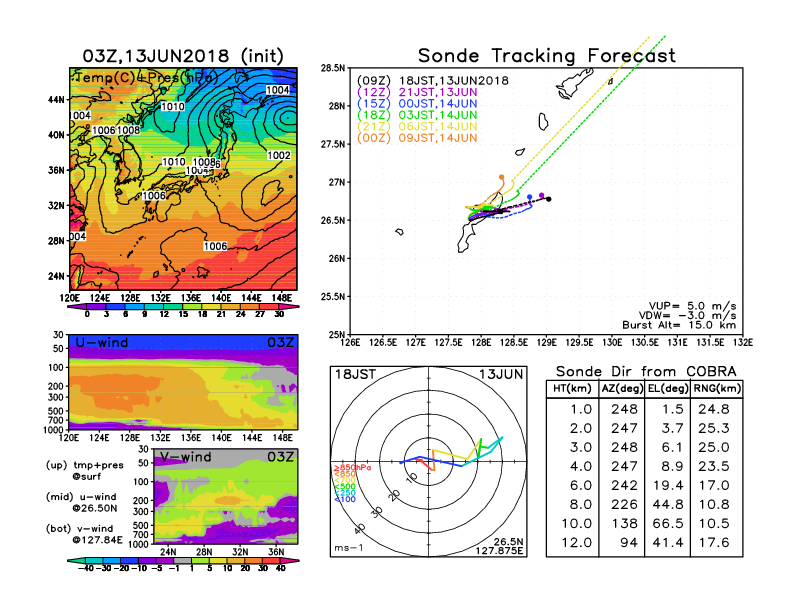Click the 'ms-1' units label
Image resolution: width=792 pixels, height=612 pixels.
point(349,548)
